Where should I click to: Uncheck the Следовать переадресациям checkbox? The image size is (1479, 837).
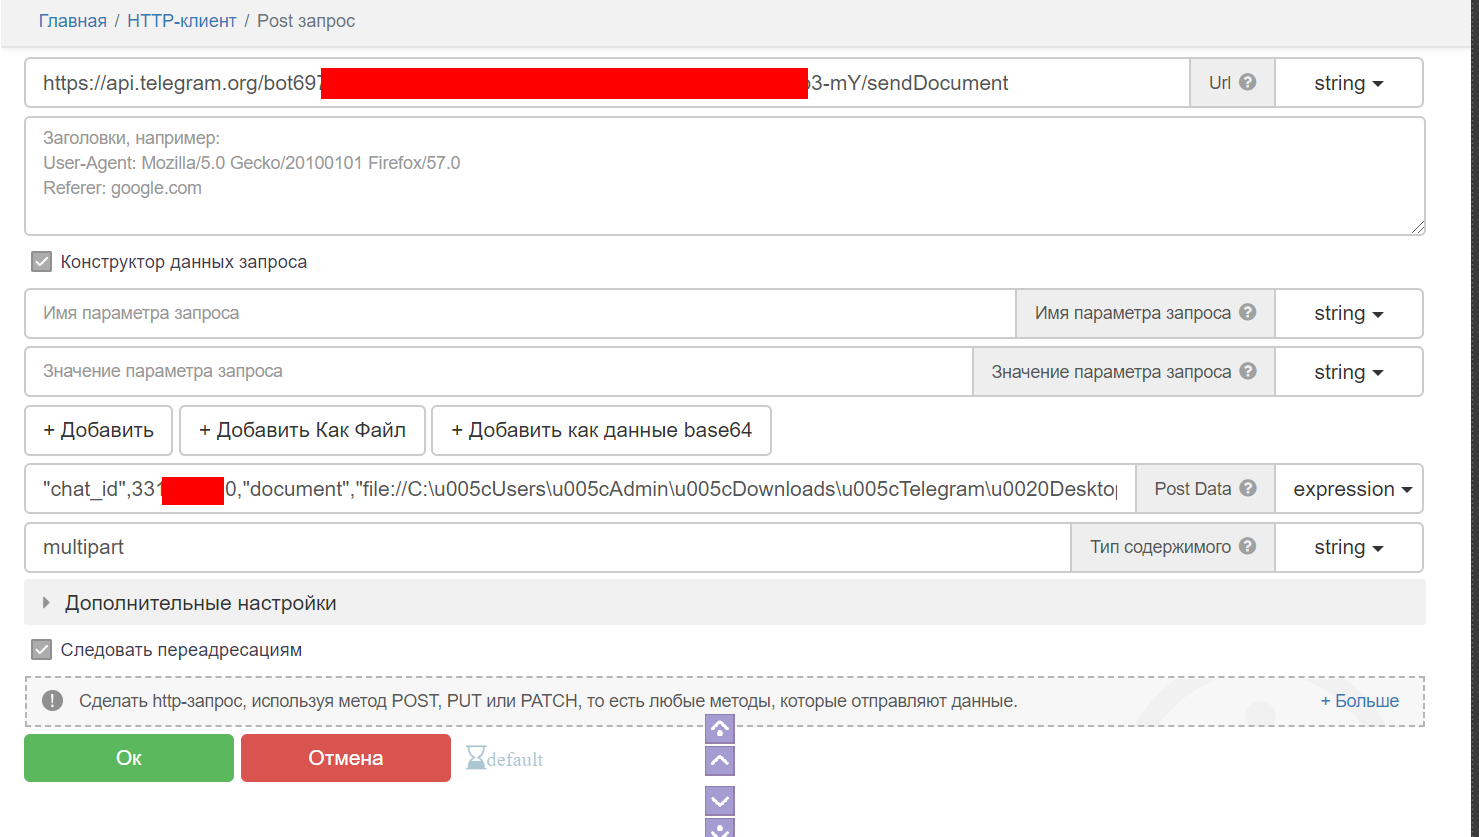pyautogui.click(x=42, y=650)
